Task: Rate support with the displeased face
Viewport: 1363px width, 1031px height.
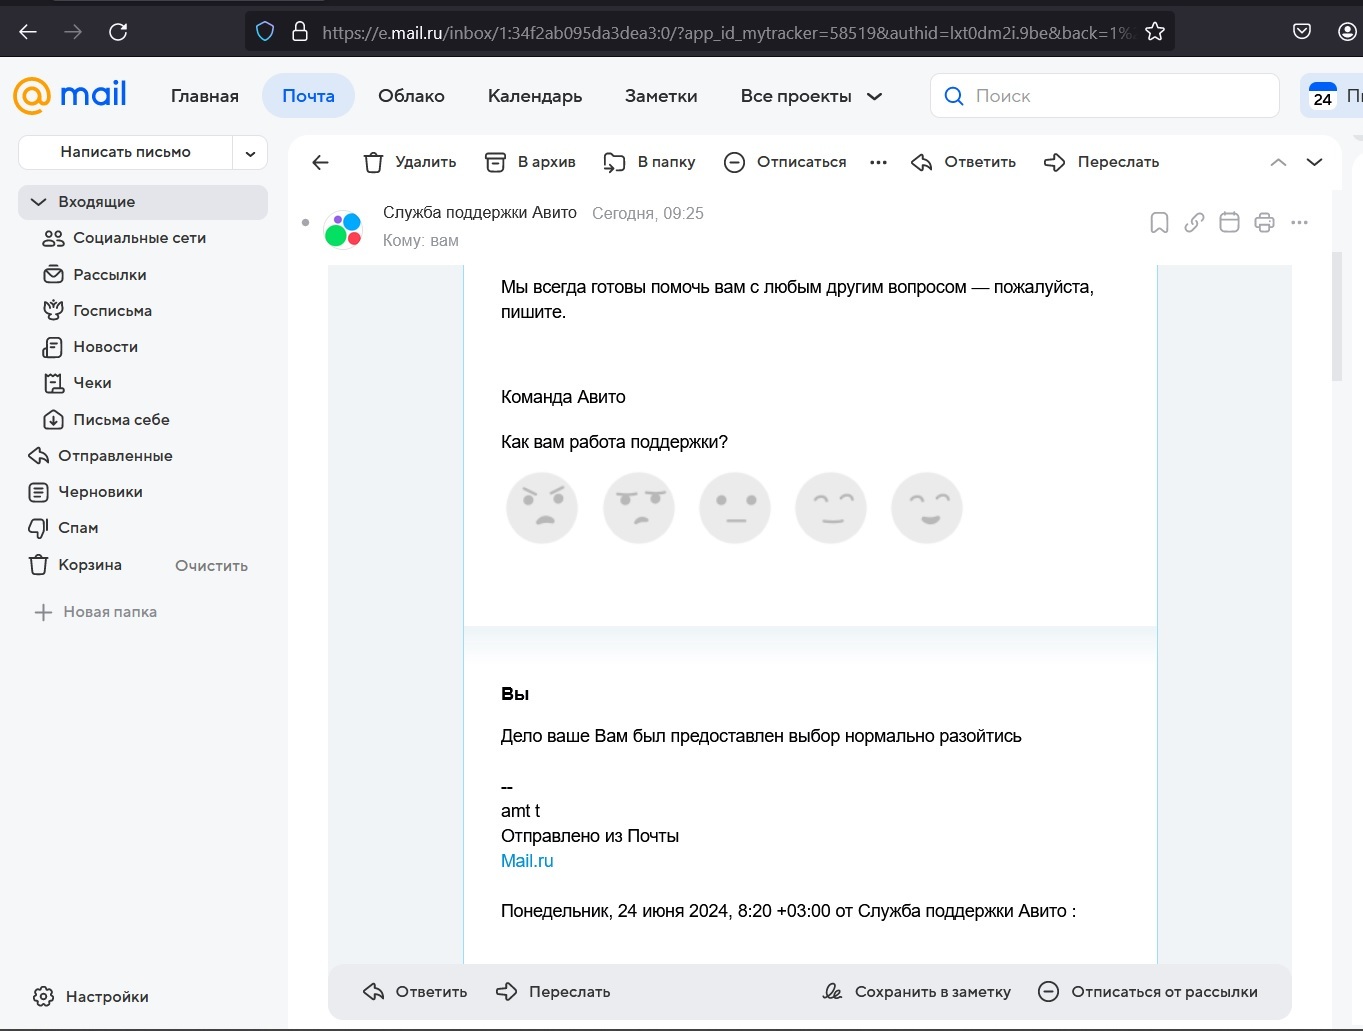Action: [x=638, y=507]
